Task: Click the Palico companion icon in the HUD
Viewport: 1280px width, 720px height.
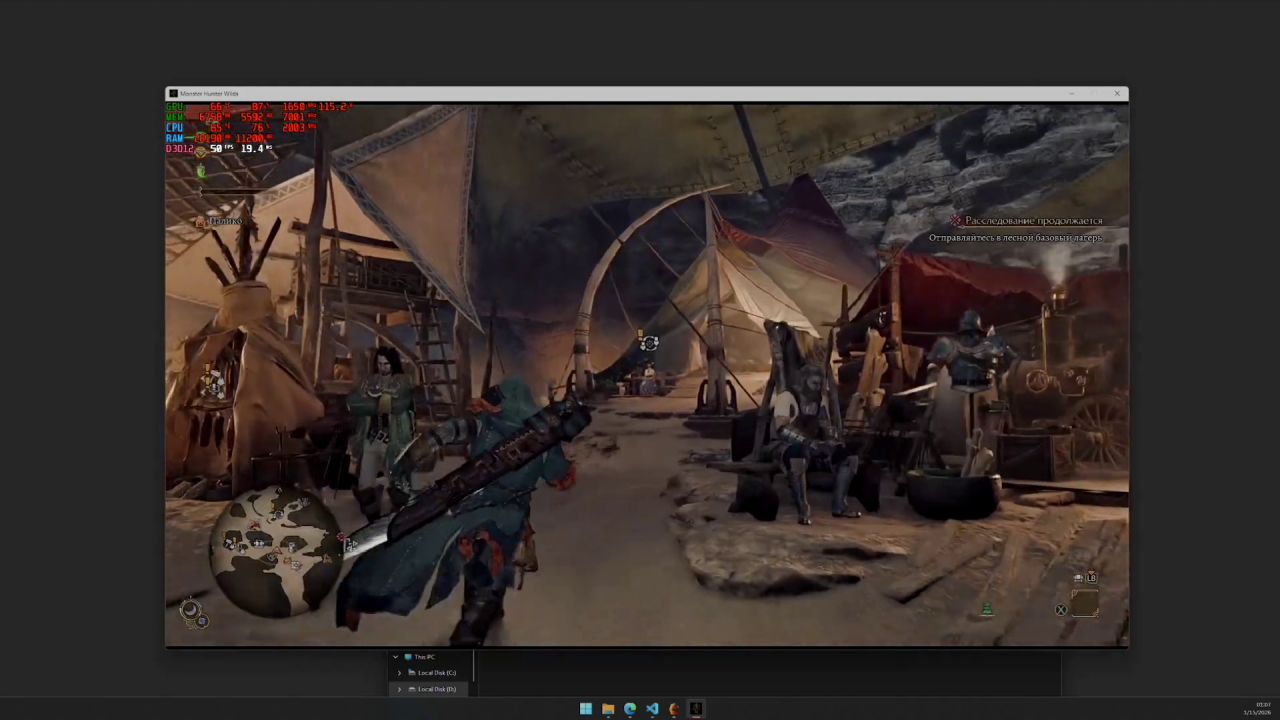Action: (201, 221)
